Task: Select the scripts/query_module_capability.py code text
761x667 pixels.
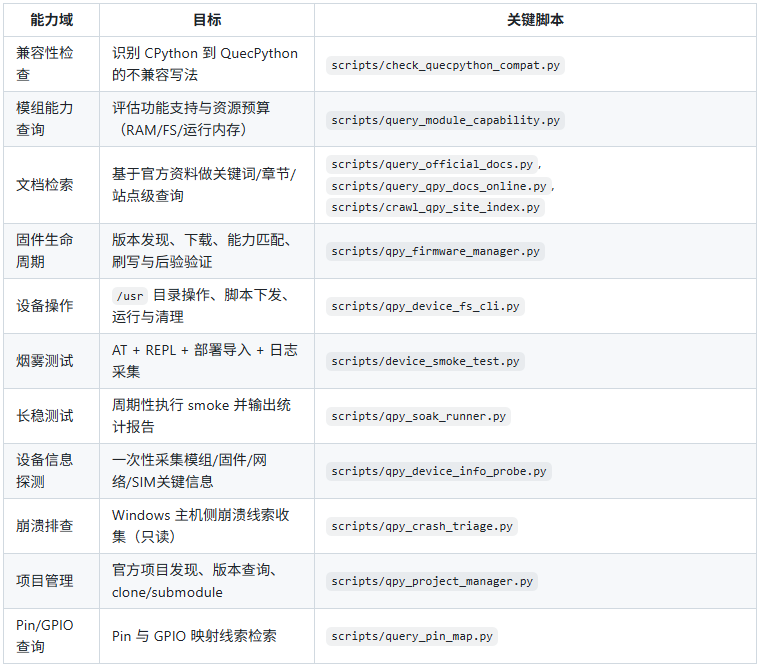Action: [446, 120]
